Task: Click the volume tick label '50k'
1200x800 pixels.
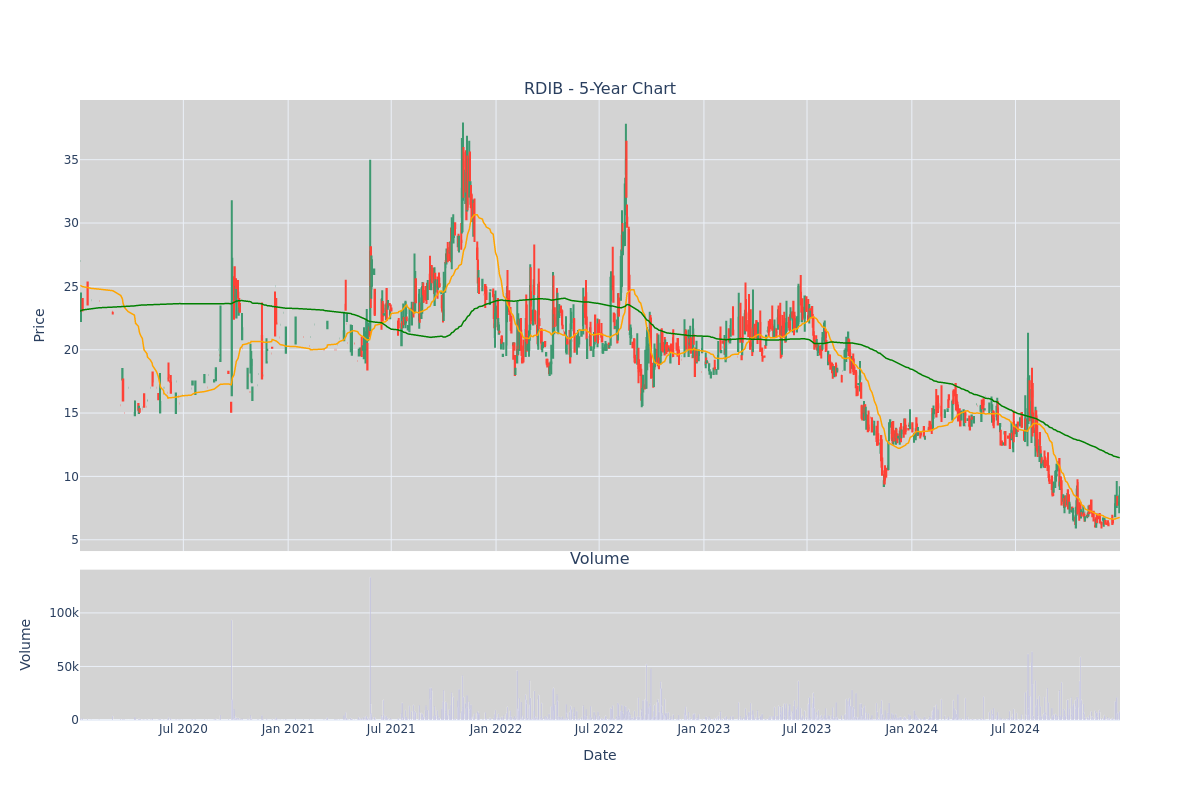Action: 68,666
